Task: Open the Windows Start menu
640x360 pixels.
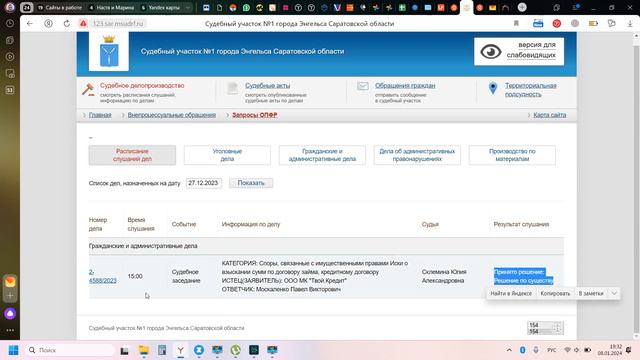Action: 13,350
